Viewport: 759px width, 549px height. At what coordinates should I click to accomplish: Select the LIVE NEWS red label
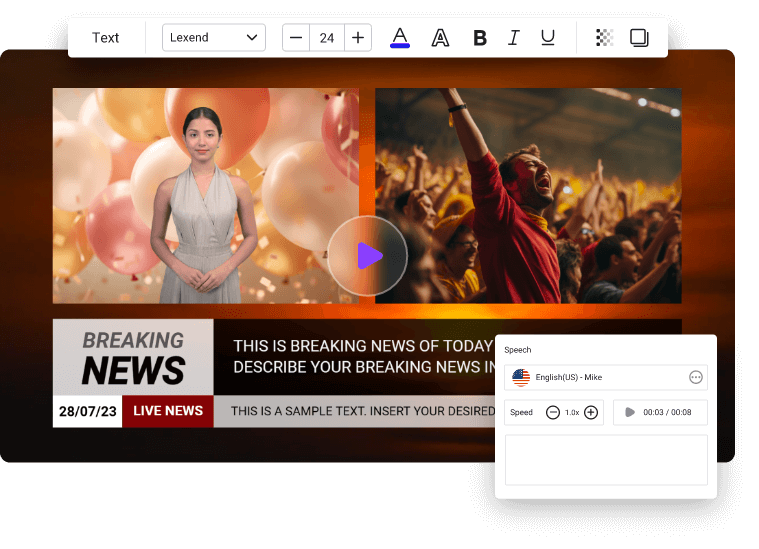point(168,411)
